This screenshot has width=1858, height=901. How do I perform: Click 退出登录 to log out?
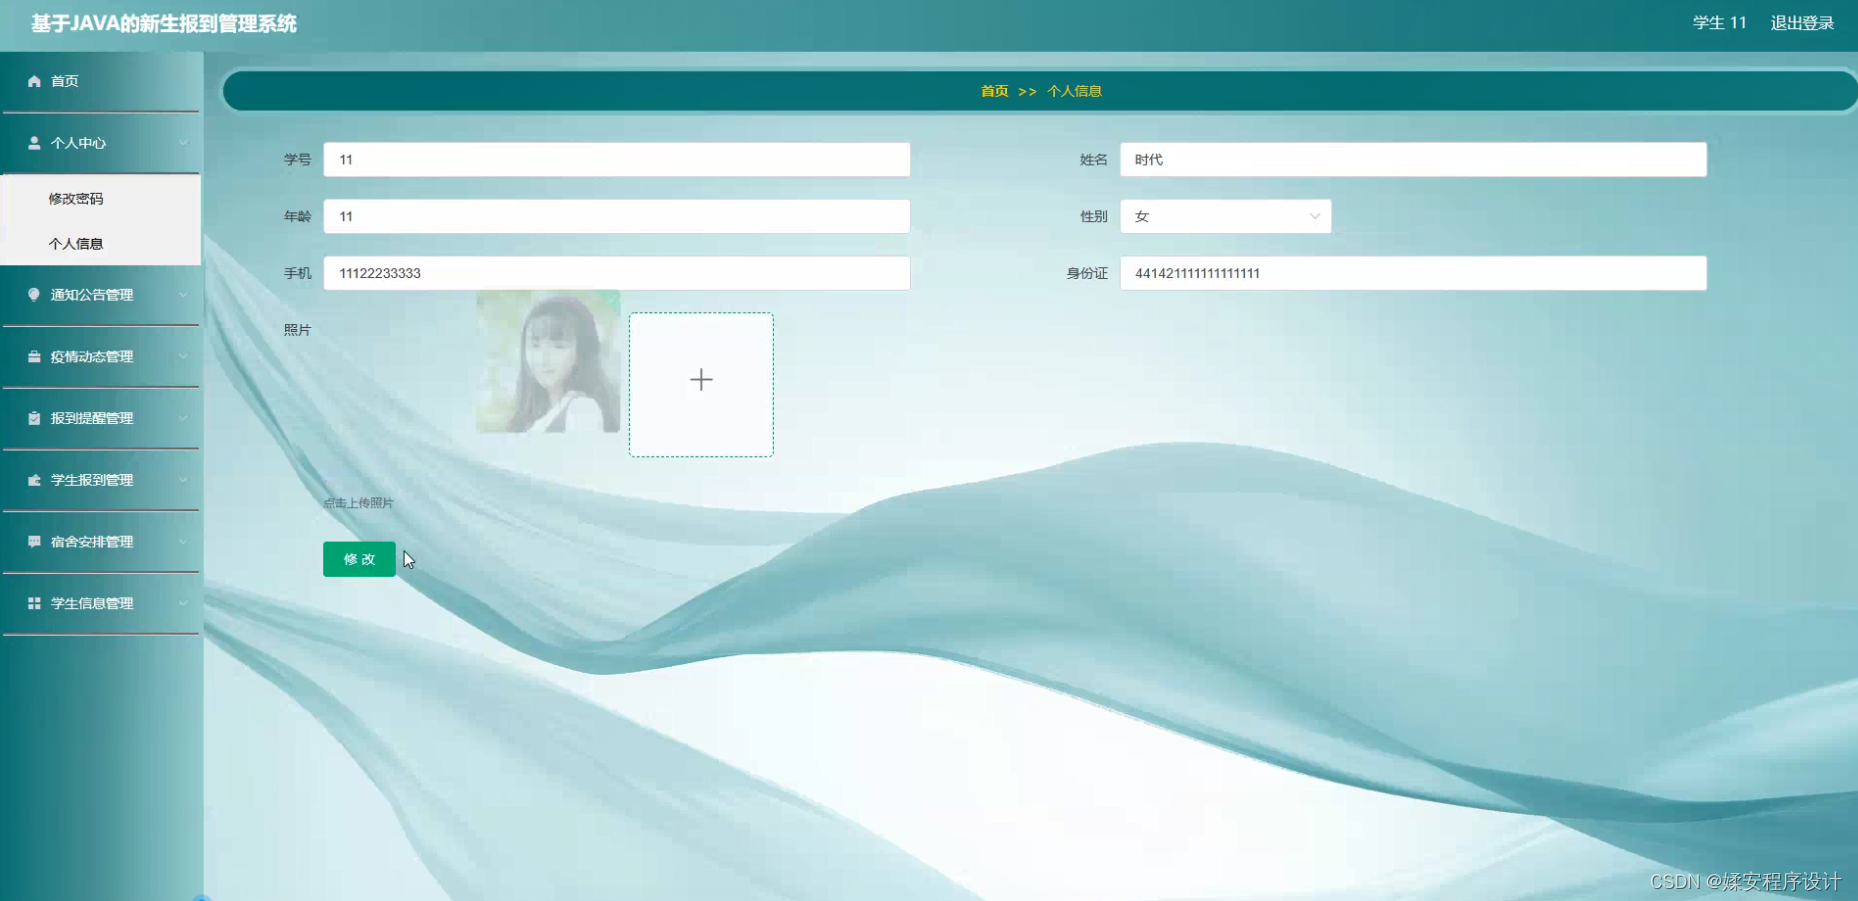[x=1802, y=22]
